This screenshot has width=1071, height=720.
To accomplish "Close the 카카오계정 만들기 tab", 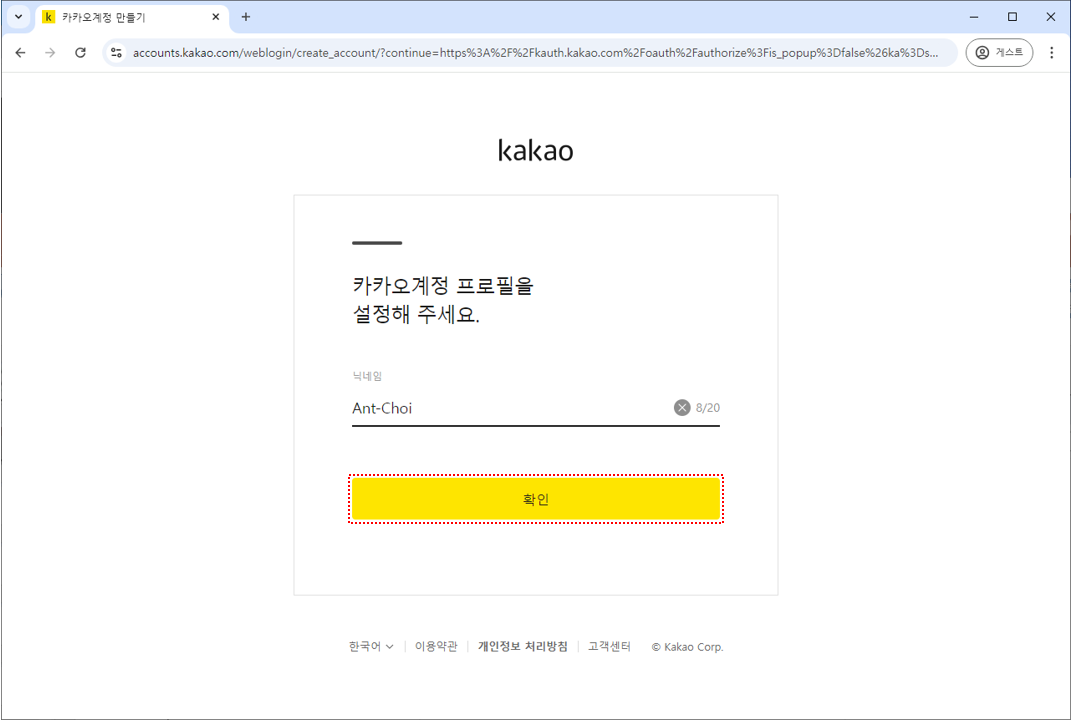I will [x=216, y=17].
